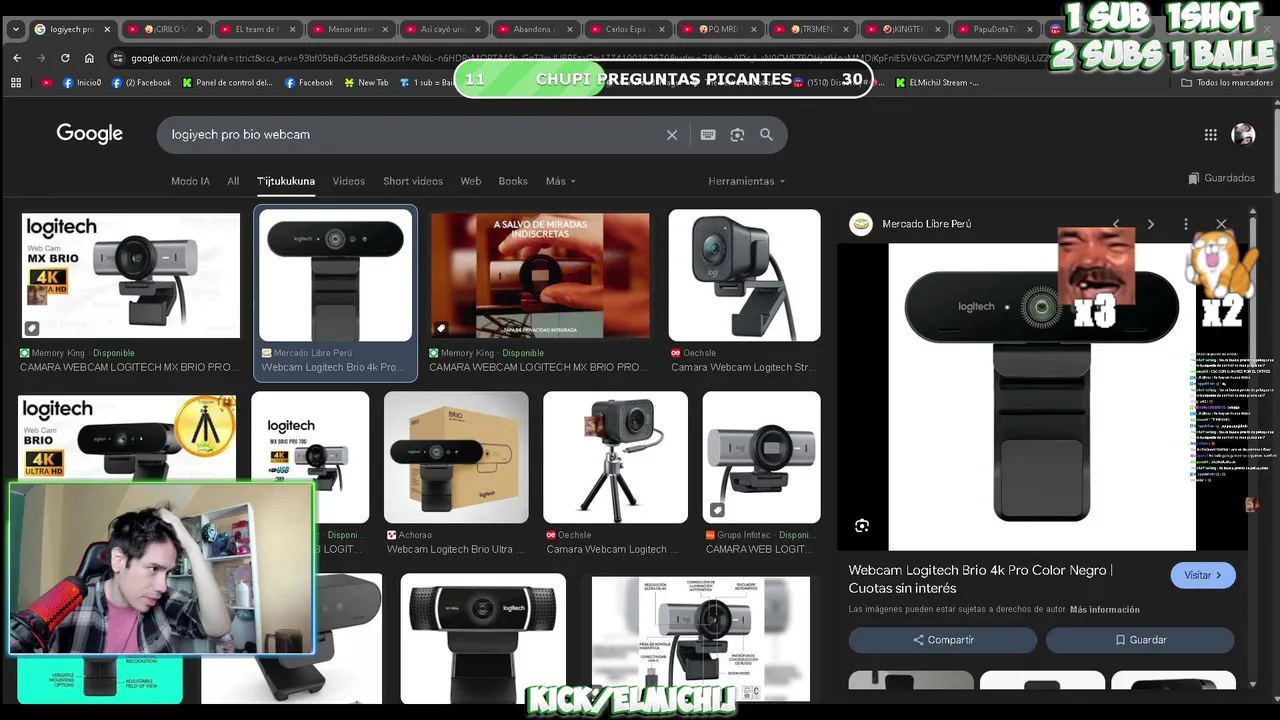Expand the Más dropdown
Screen dimensions: 1280x720
(560, 181)
